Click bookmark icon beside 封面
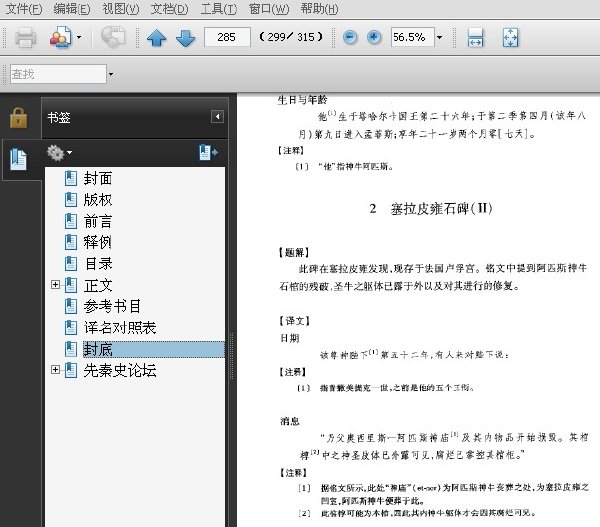This screenshot has width=600, height=527. (x=71, y=178)
